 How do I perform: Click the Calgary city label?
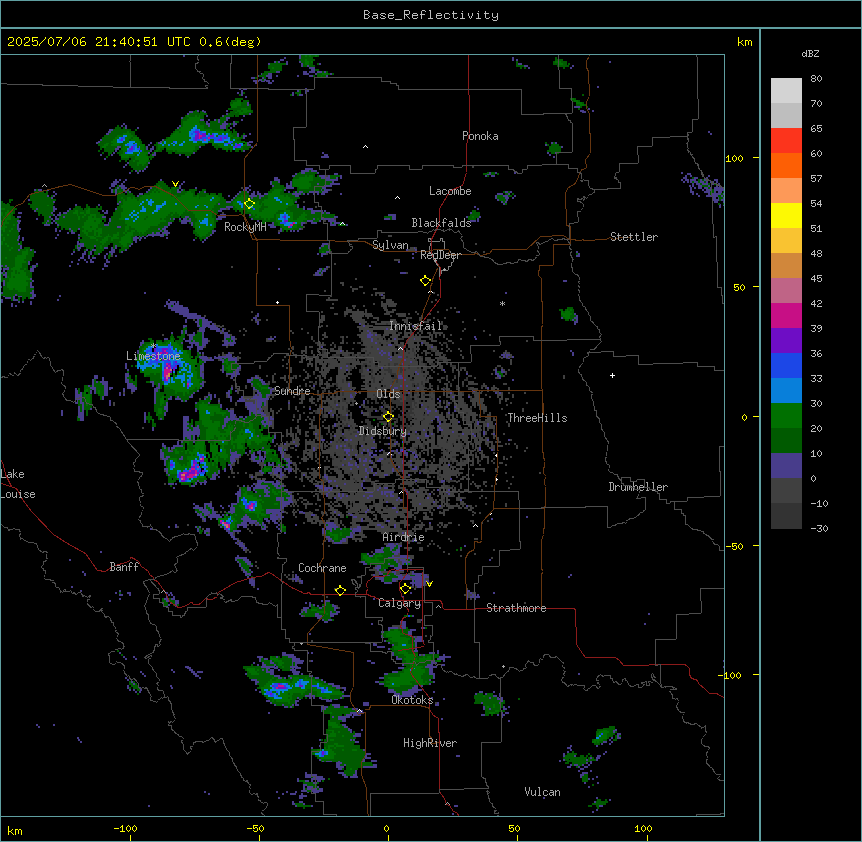pyautogui.click(x=400, y=603)
